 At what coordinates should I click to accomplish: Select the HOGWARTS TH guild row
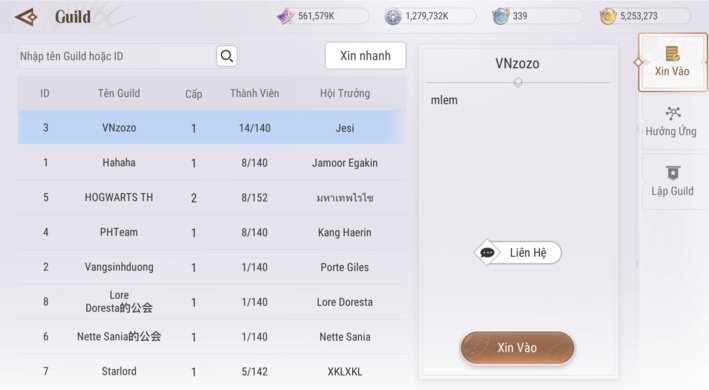(x=212, y=197)
